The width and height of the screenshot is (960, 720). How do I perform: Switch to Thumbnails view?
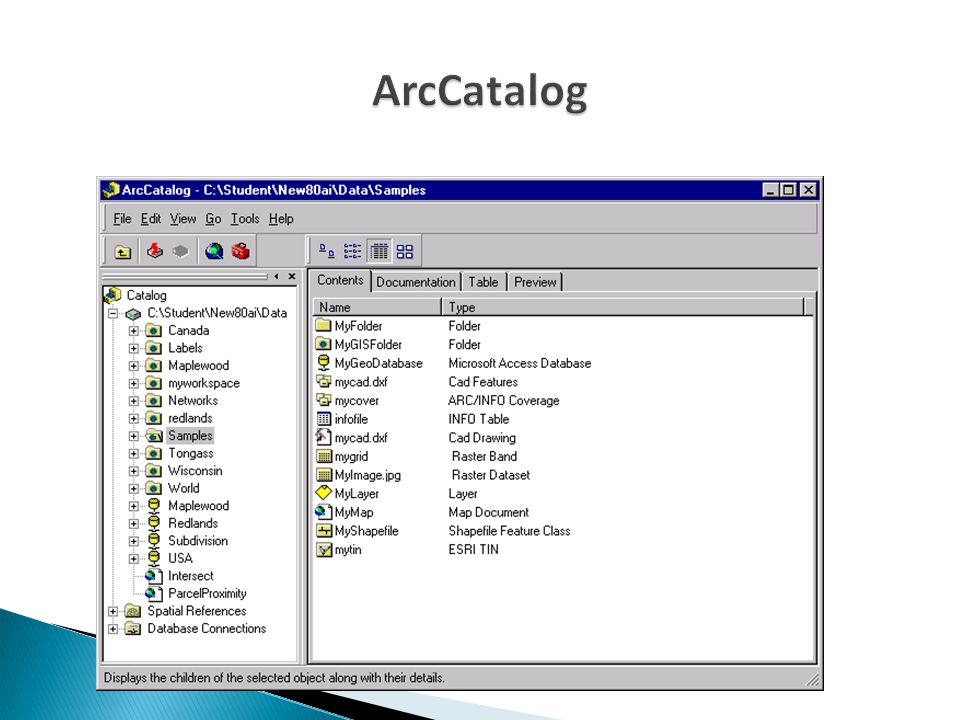click(x=405, y=251)
